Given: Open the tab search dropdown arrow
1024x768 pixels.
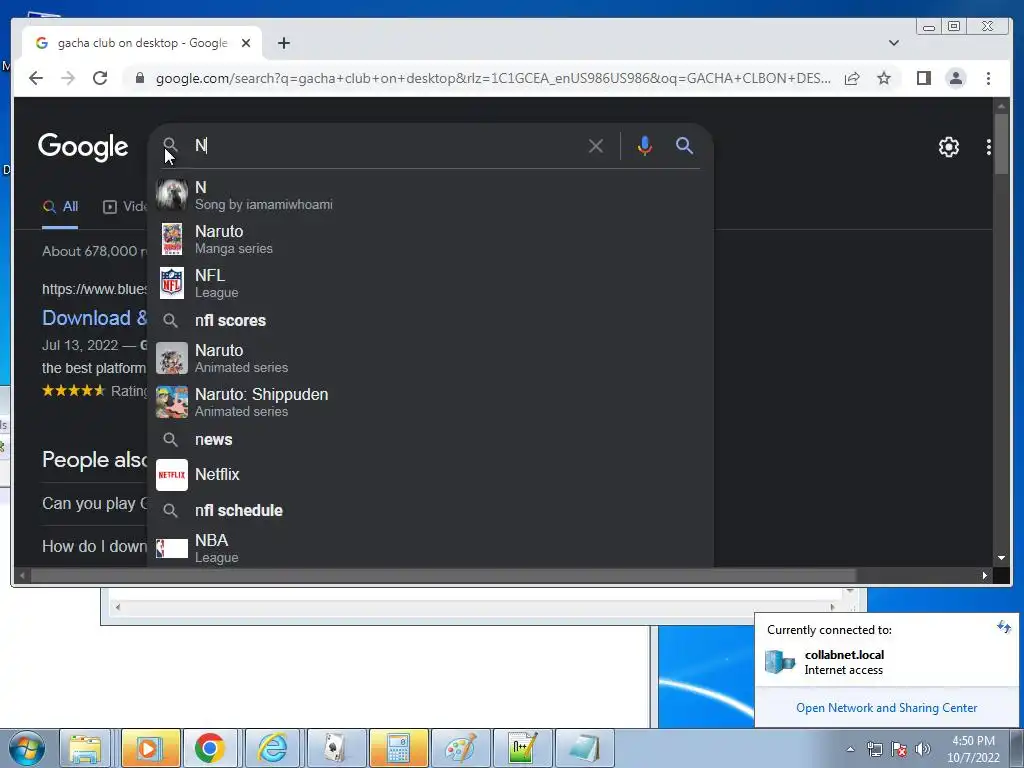Looking at the screenshot, I should (893, 43).
